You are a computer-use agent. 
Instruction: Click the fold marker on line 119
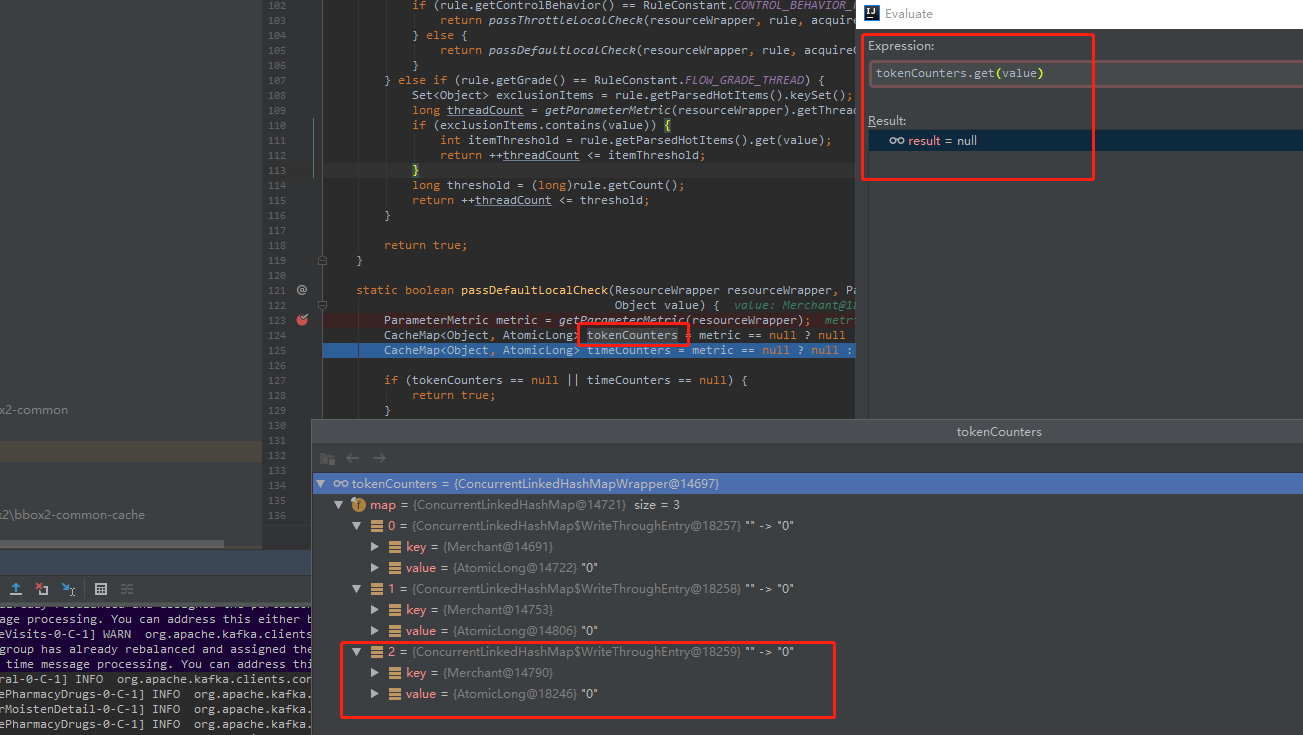pyautogui.click(x=322, y=260)
